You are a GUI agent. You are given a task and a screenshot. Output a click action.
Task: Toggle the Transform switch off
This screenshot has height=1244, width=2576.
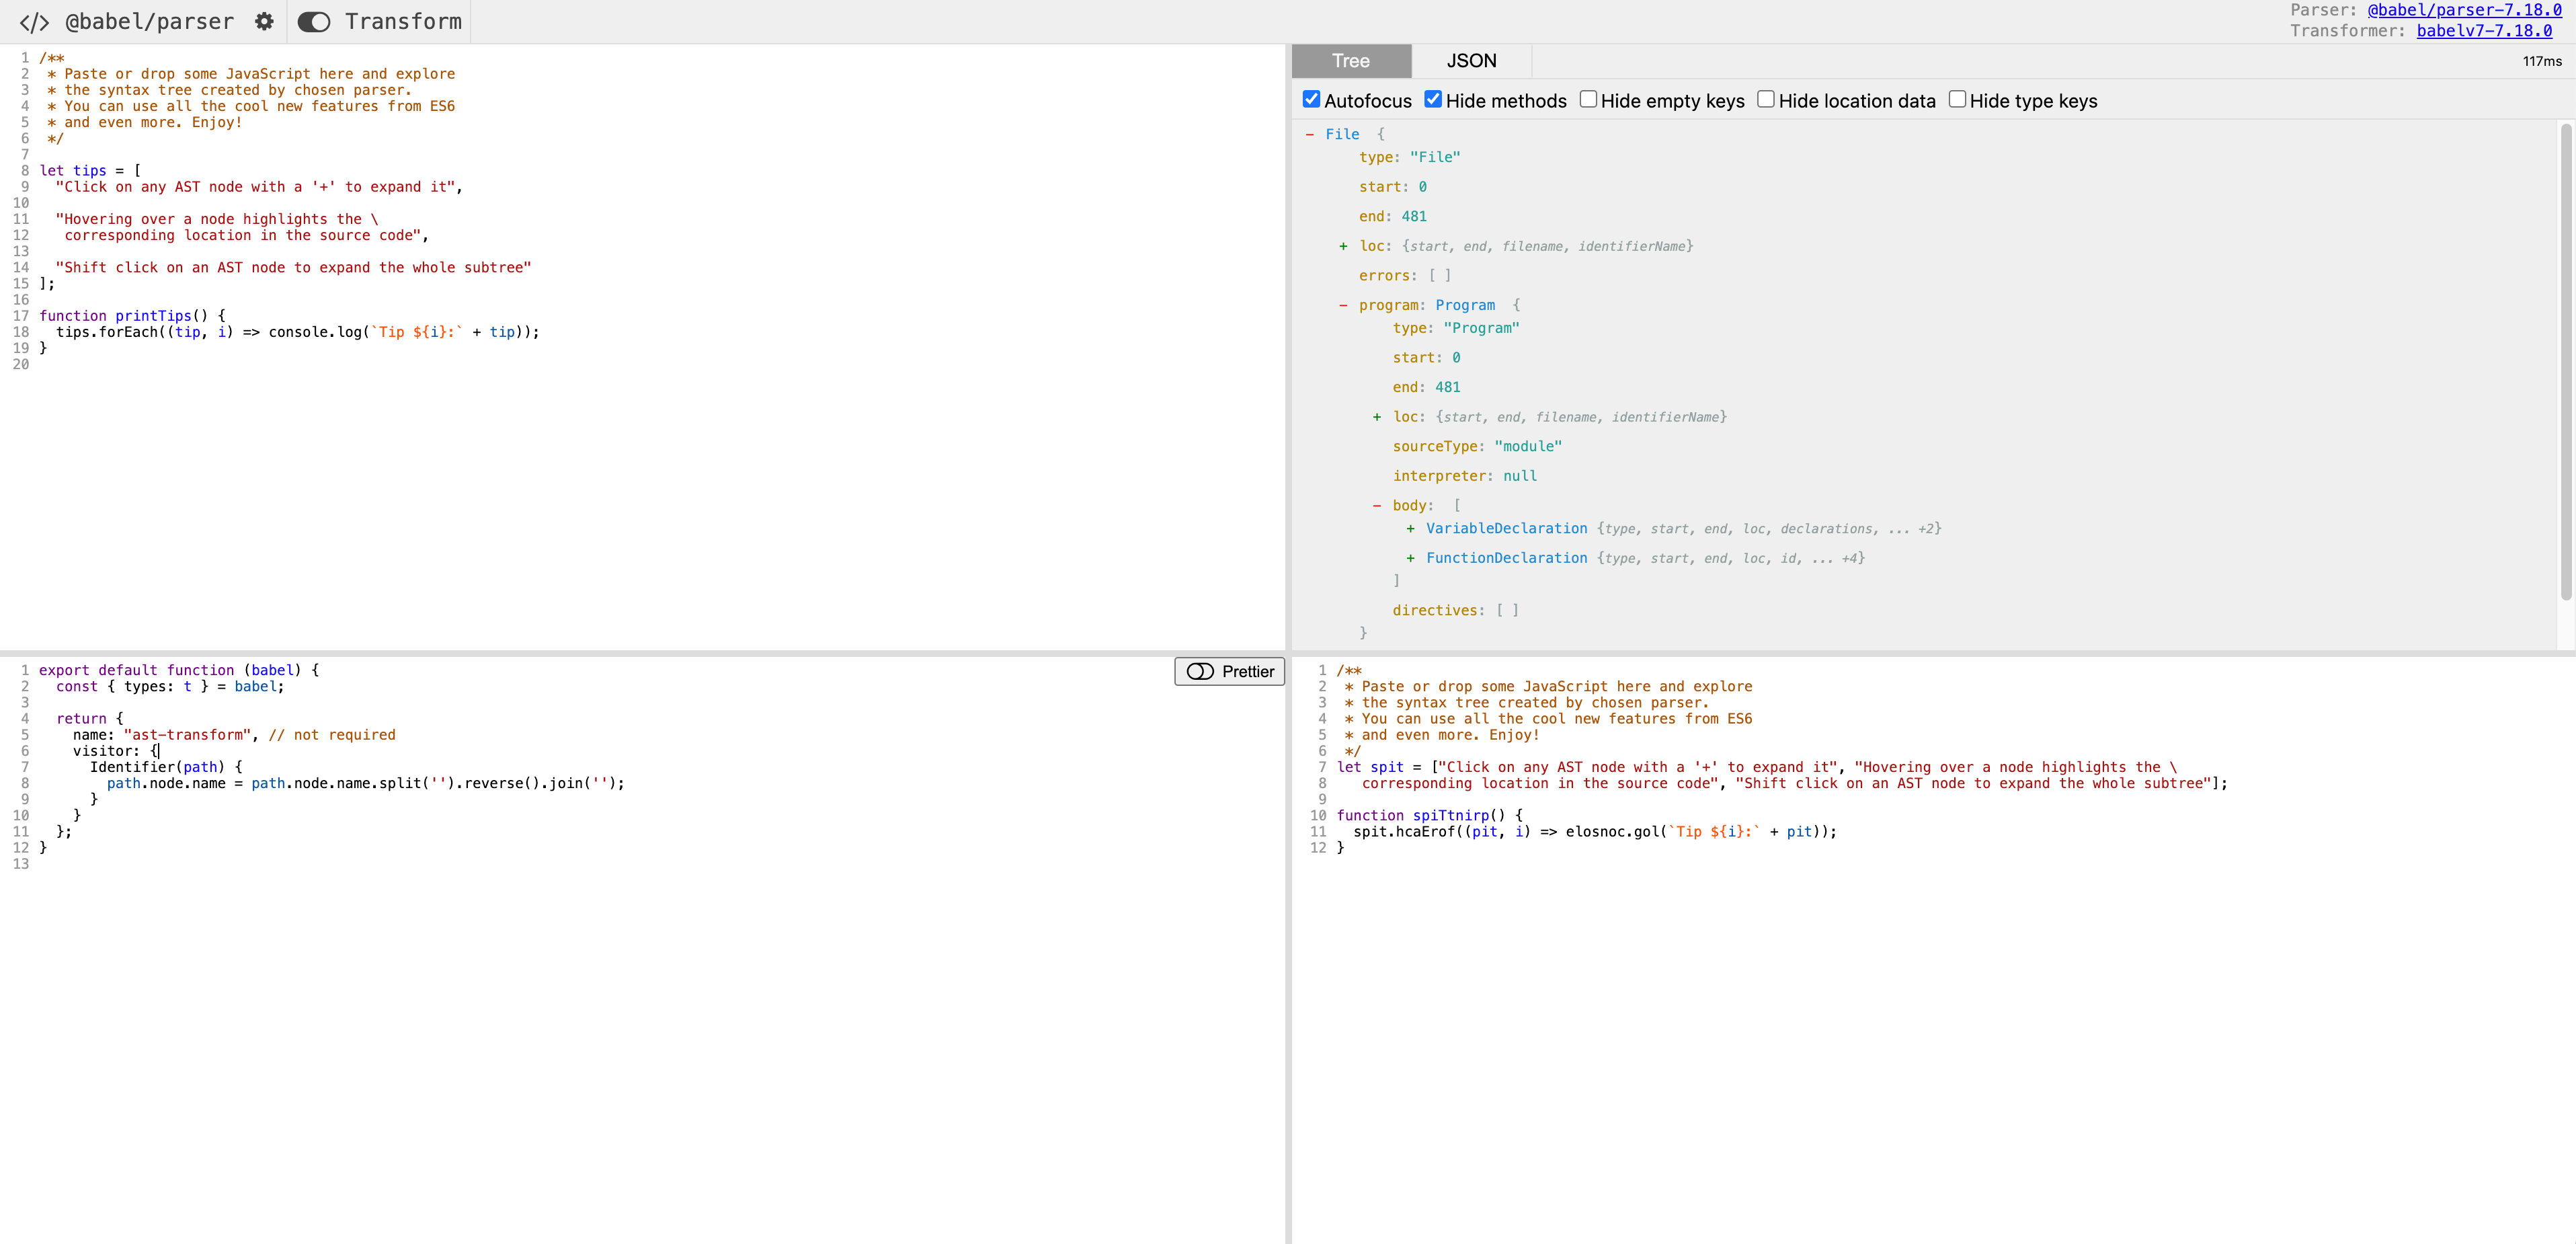(x=314, y=22)
